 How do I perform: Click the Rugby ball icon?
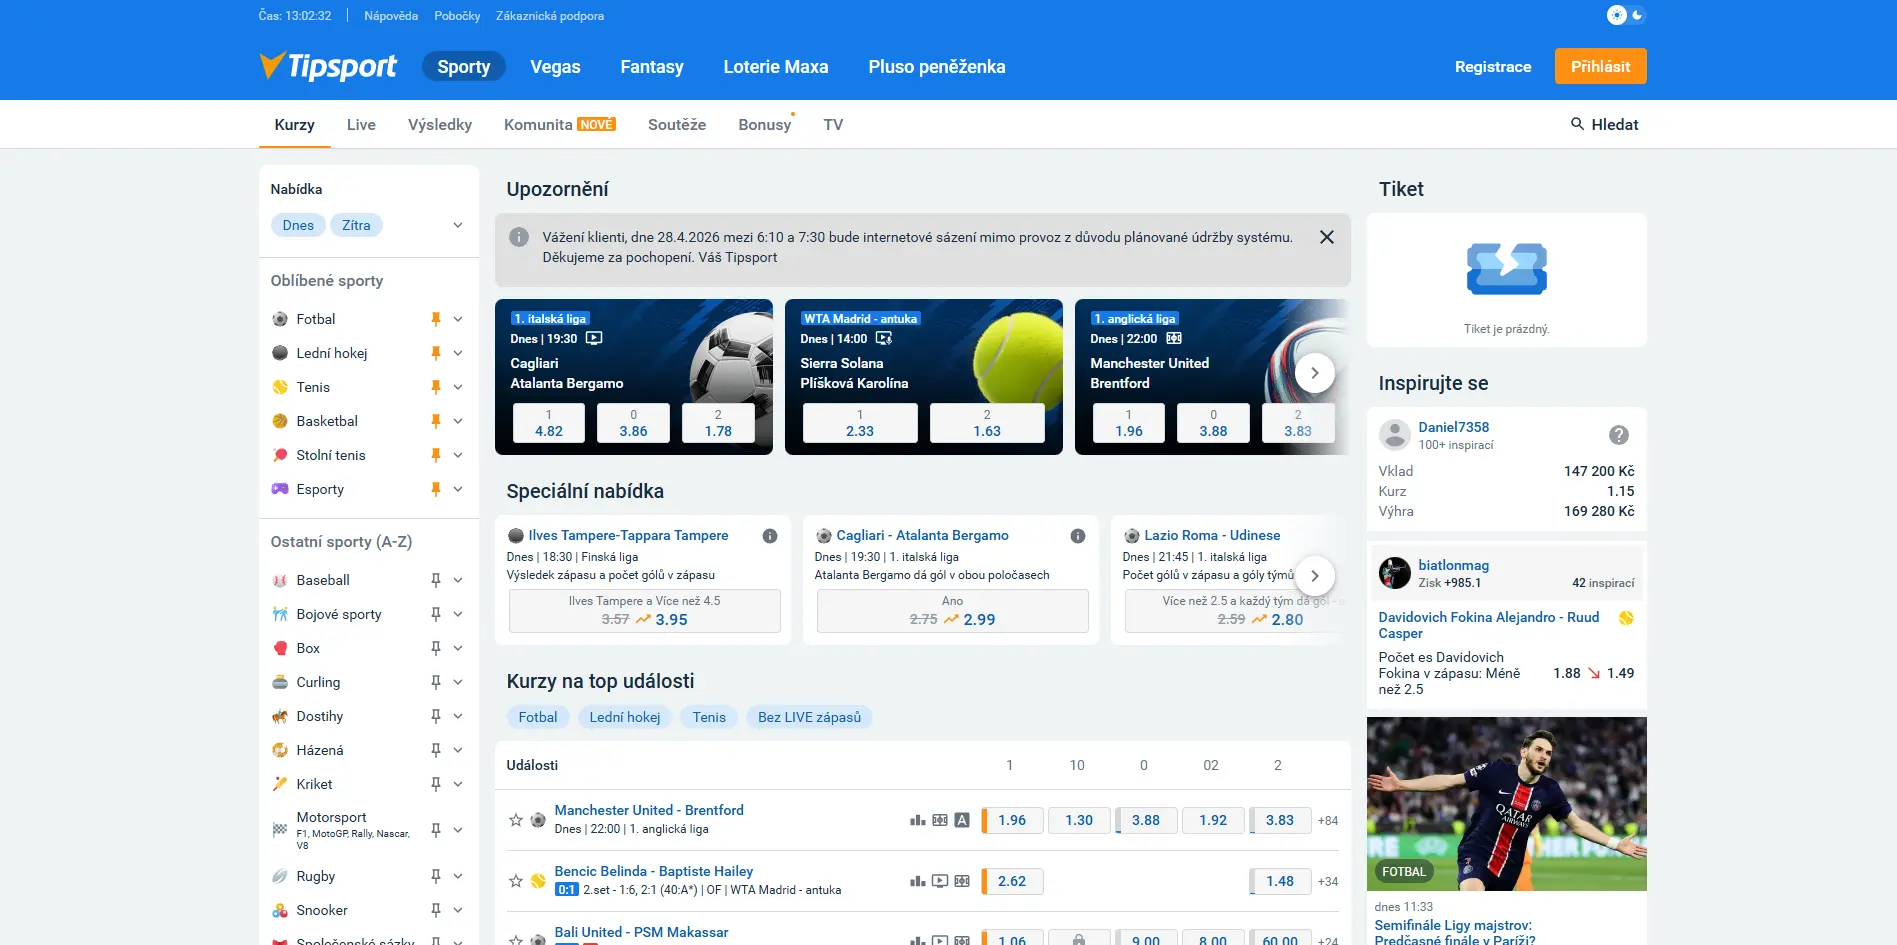click(280, 876)
